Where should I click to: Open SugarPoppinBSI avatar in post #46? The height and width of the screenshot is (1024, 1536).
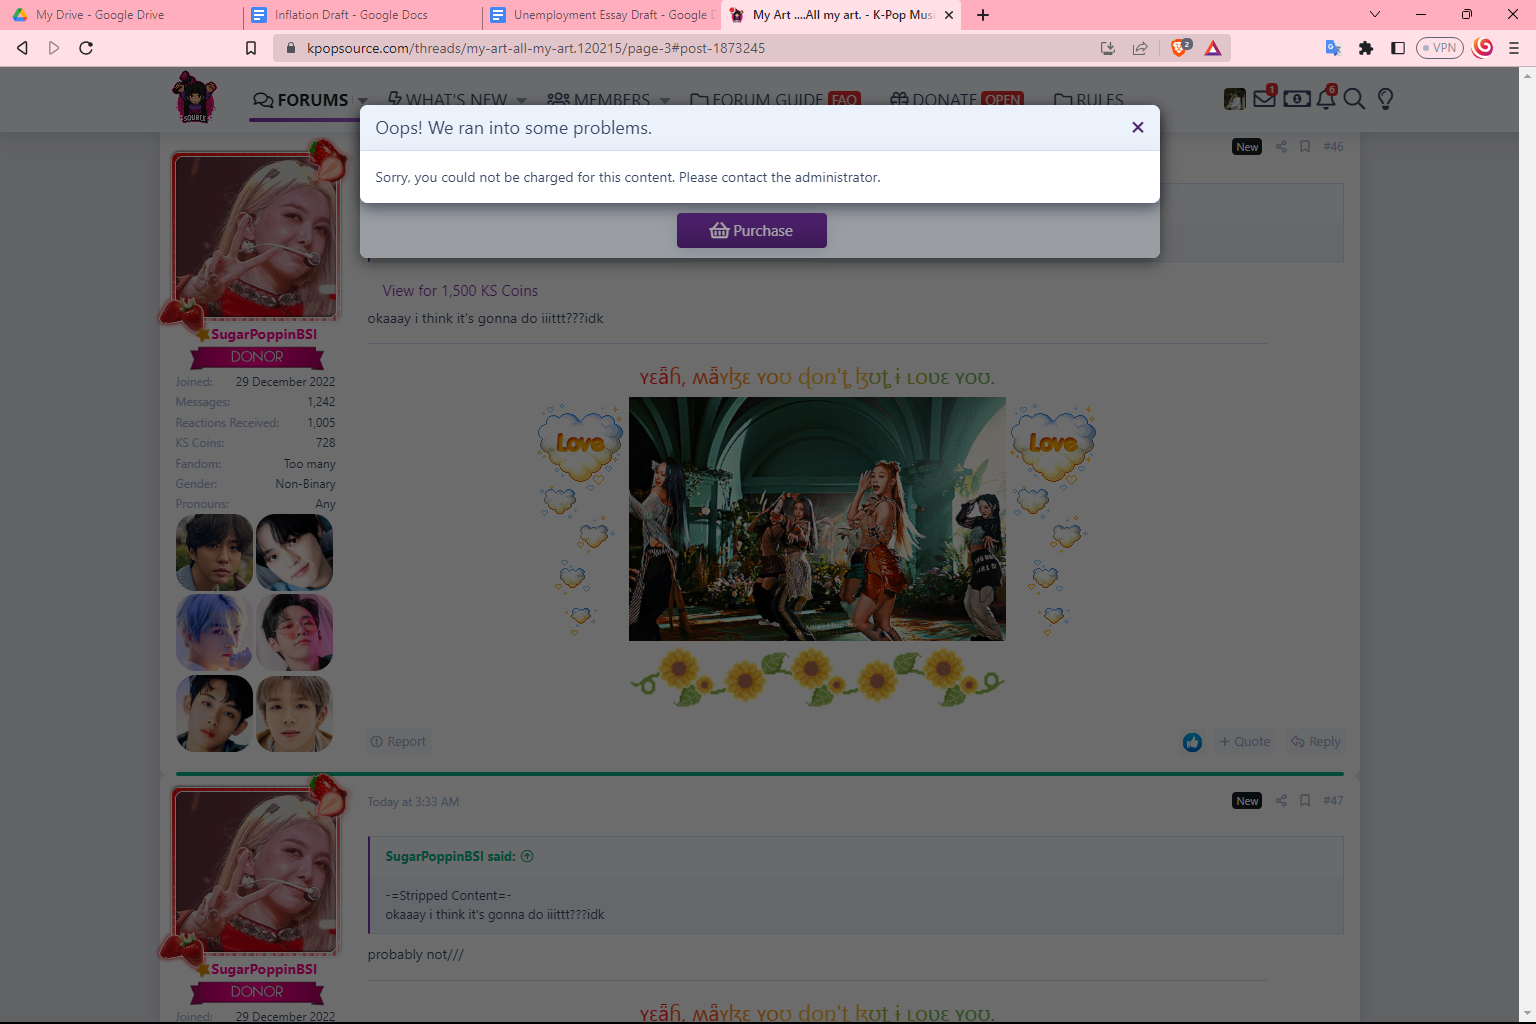(x=256, y=235)
